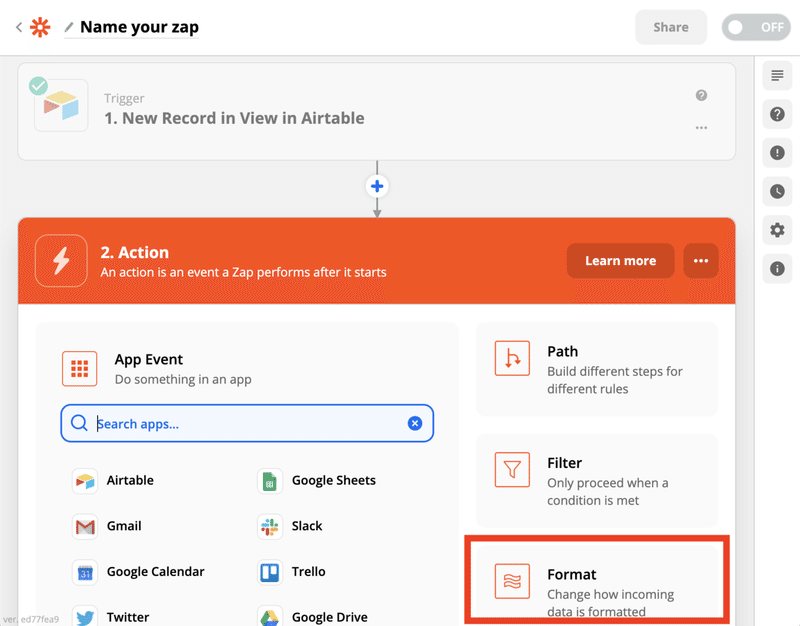This screenshot has height=626, width=800.
Task: Add a step with the blue plus button
Action: (377, 186)
